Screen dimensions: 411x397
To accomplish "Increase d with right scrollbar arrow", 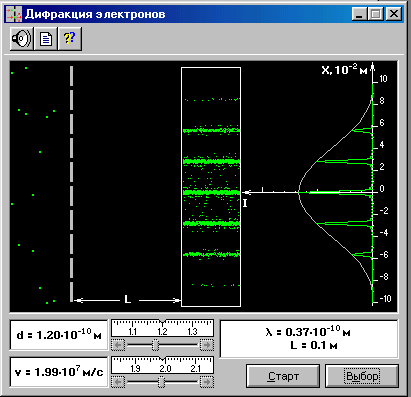I will click(x=207, y=345).
